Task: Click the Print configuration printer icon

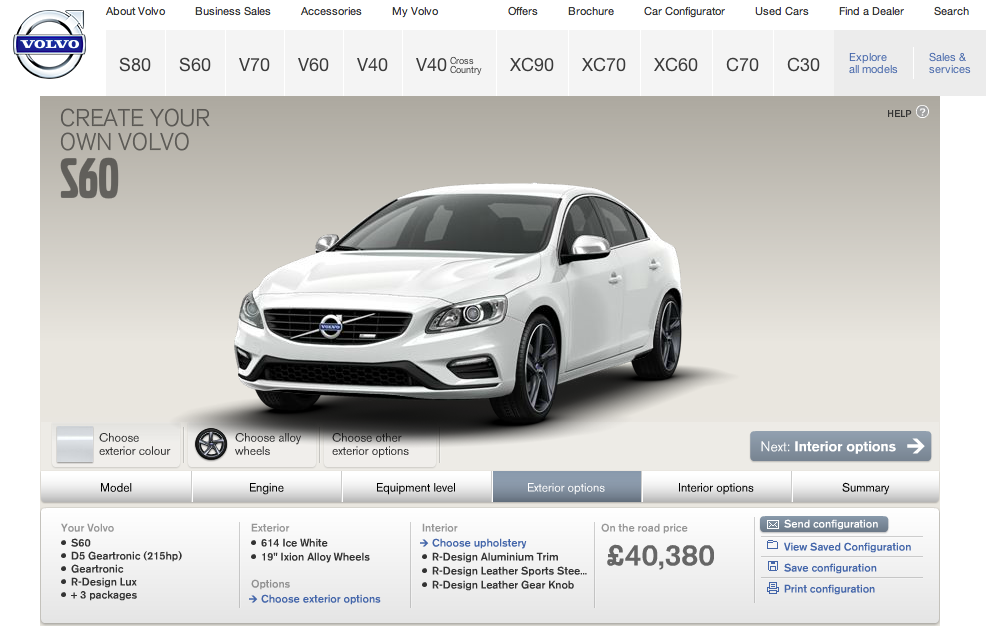Action: 773,588
